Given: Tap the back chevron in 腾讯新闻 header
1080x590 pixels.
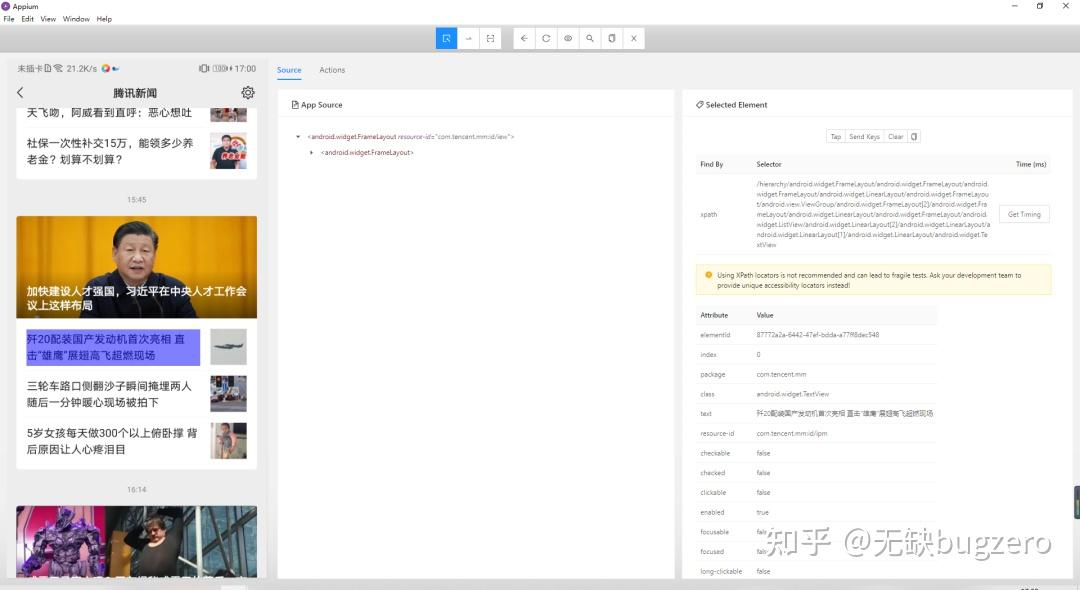Looking at the screenshot, I should point(20,92).
